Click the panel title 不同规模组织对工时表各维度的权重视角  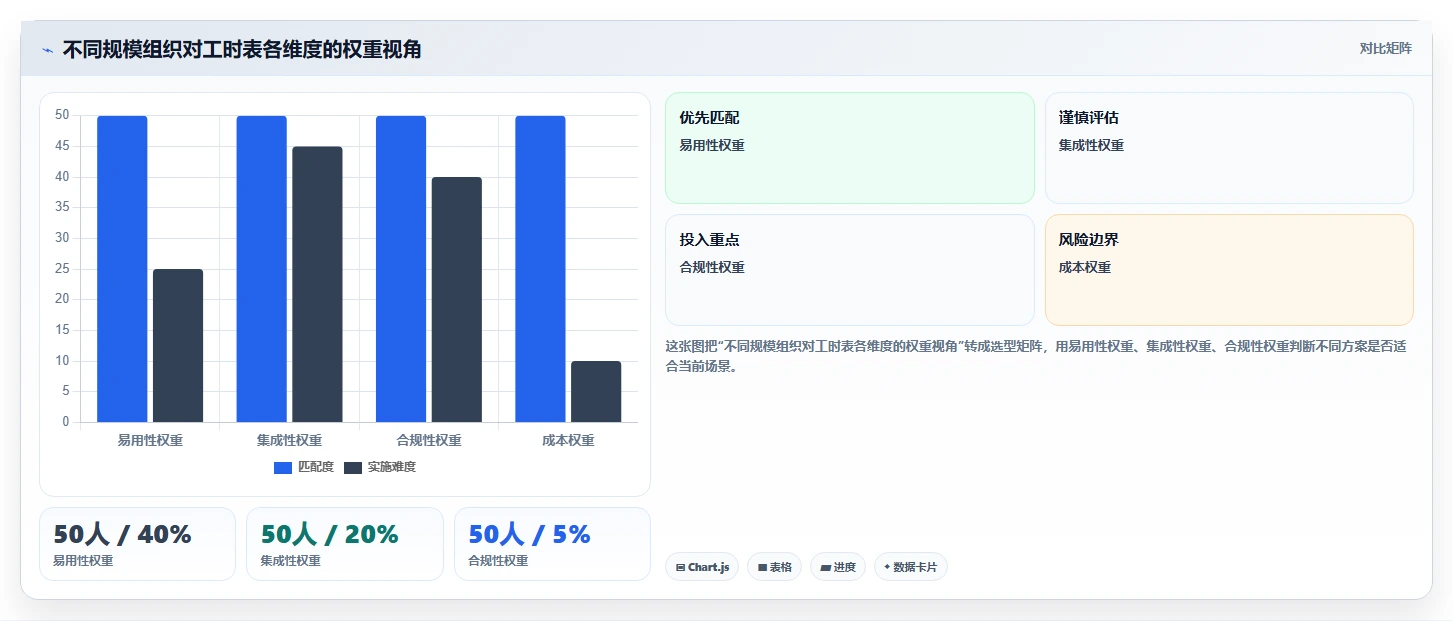[x=242, y=50]
